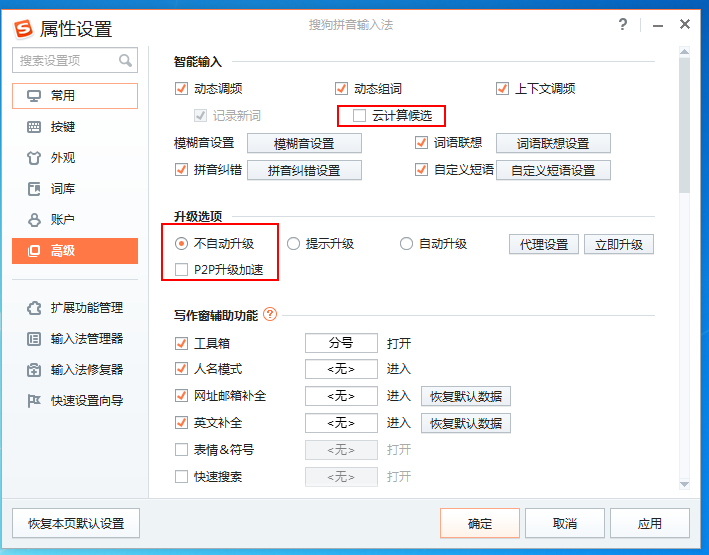Click the scrollbar down arrow at bottom
The width and height of the screenshot is (709, 555).
[685, 484]
